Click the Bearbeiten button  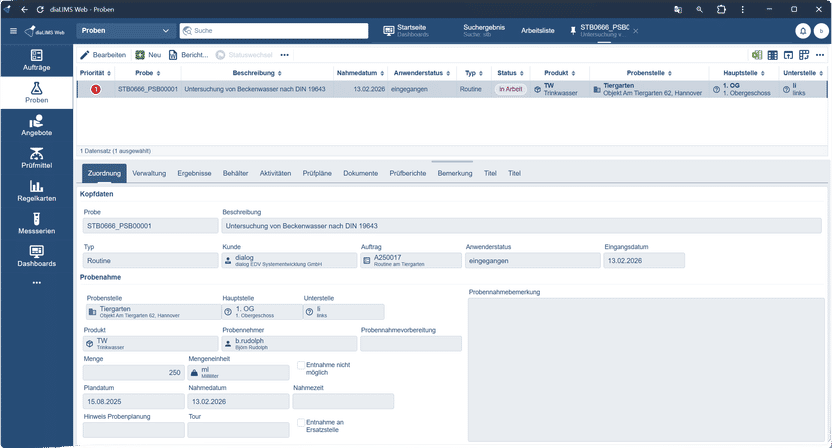click(x=103, y=55)
